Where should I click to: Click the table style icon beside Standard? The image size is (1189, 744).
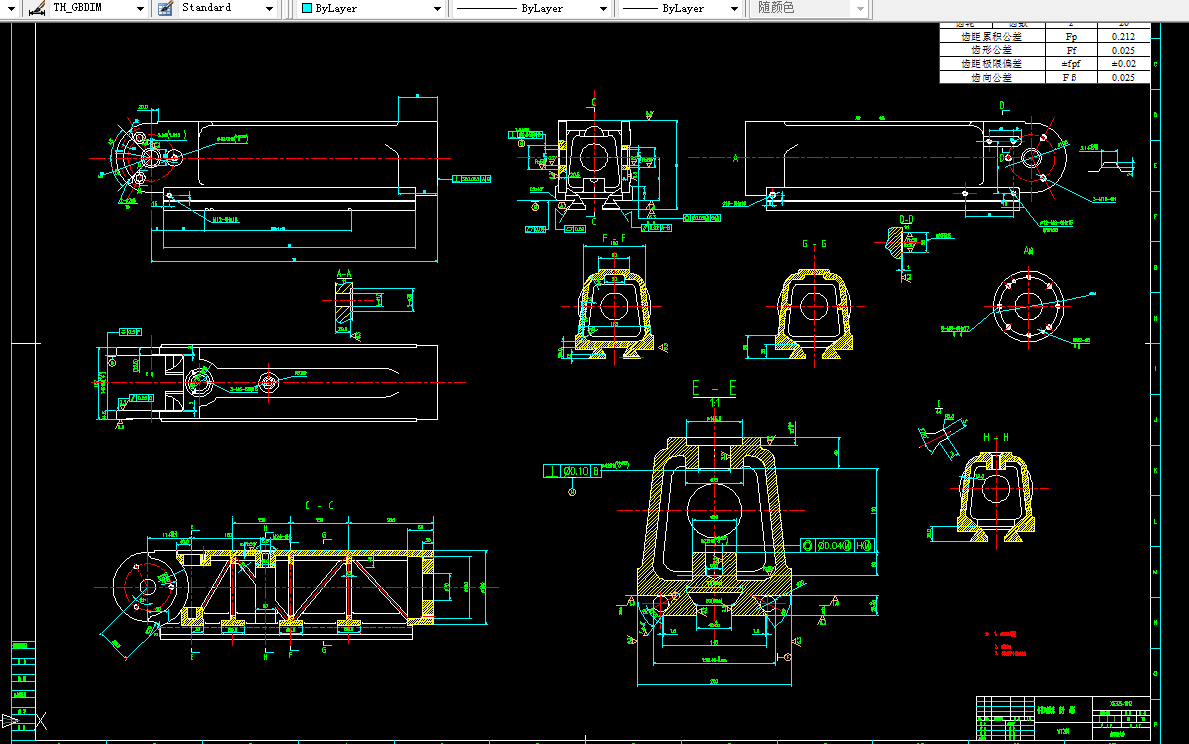click(x=165, y=8)
